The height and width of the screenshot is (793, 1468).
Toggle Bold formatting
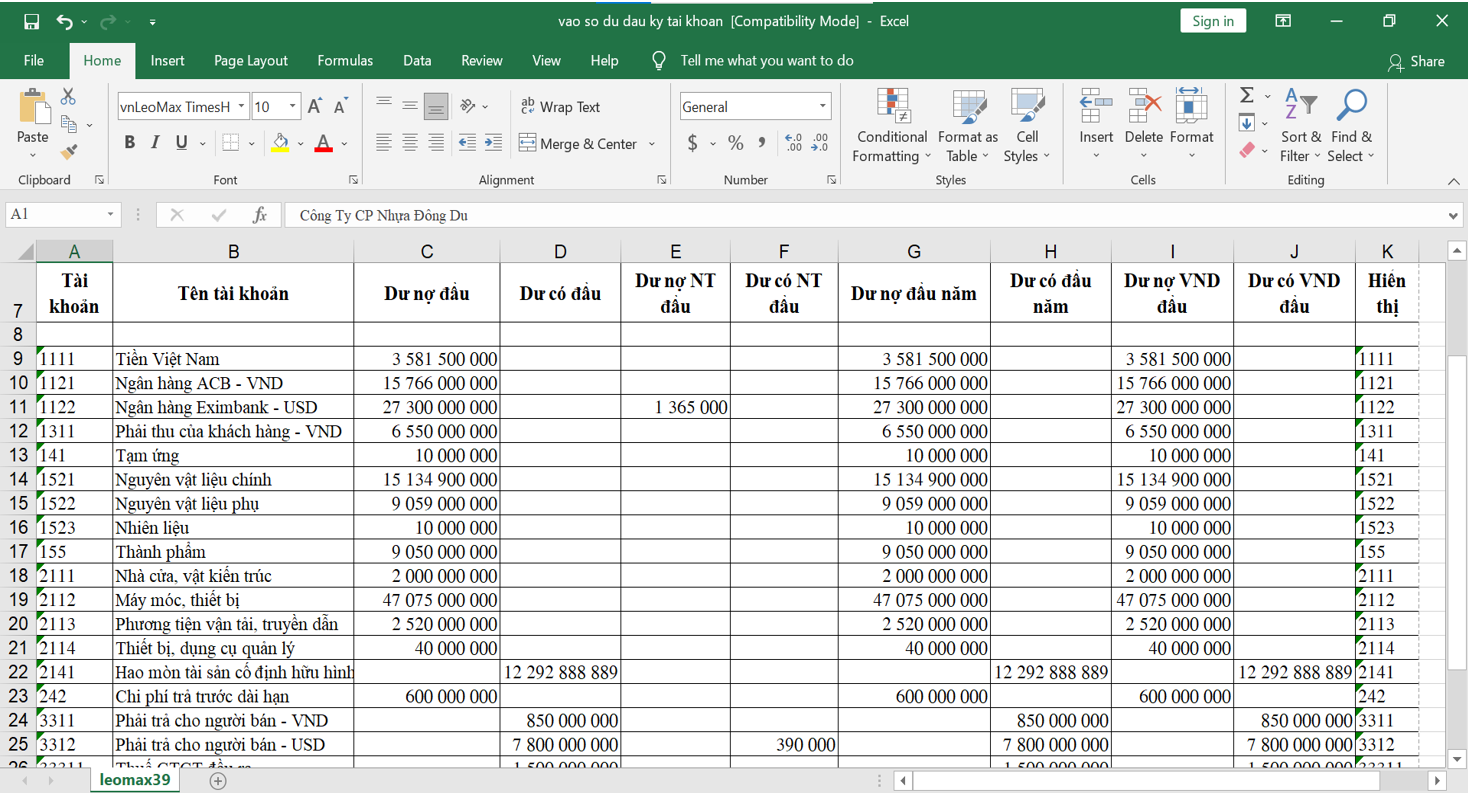pyautogui.click(x=129, y=143)
